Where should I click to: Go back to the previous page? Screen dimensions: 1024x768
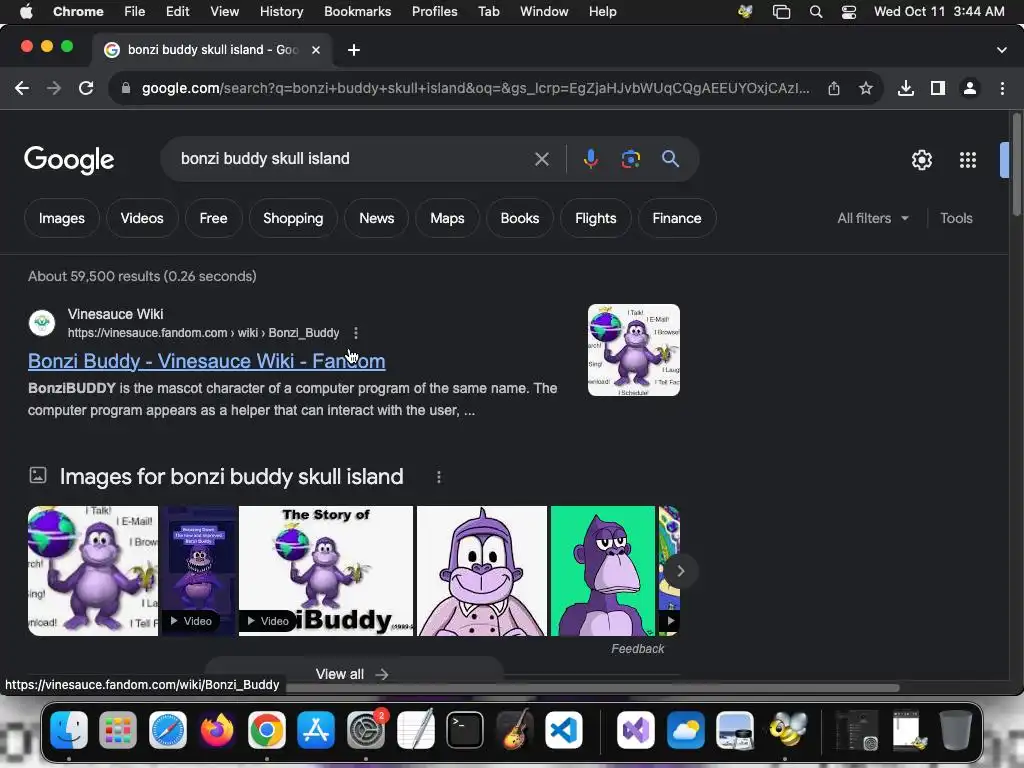[x=22, y=88]
